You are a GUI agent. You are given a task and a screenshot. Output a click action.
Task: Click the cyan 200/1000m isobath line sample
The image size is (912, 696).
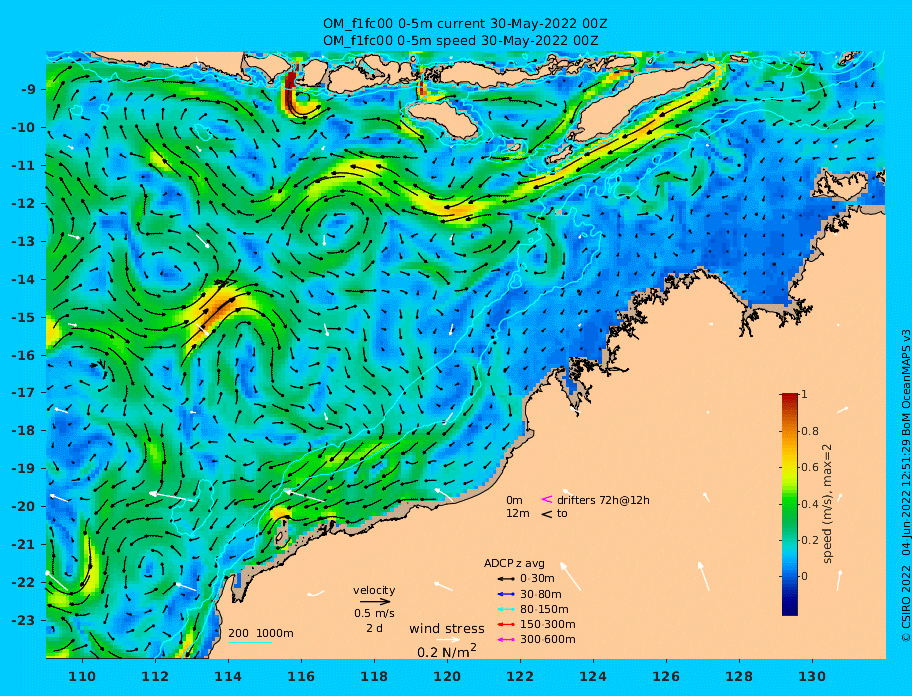(x=250, y=643)
